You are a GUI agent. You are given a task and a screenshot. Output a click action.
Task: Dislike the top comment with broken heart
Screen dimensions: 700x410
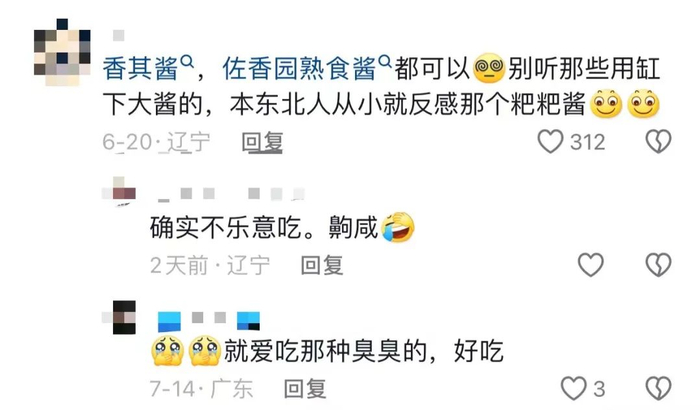(658, 142)
